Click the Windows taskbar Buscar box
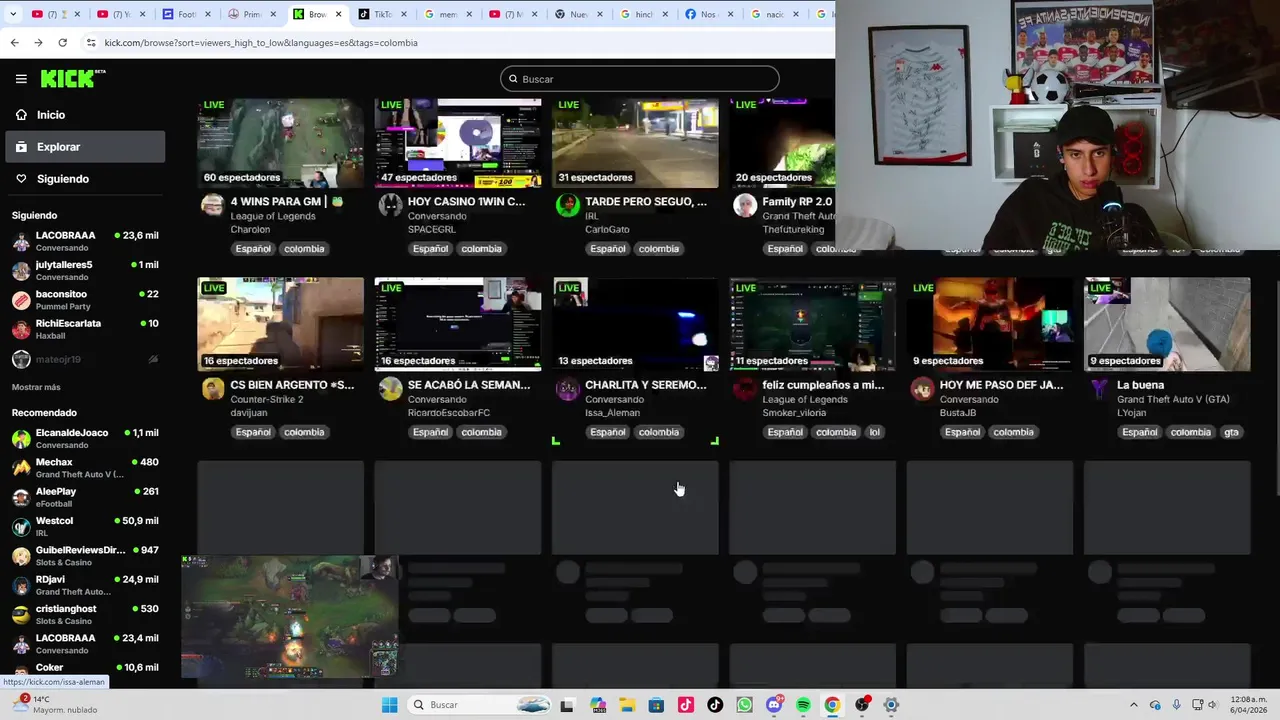The image size is (1280, 720). tap(481, 705)
